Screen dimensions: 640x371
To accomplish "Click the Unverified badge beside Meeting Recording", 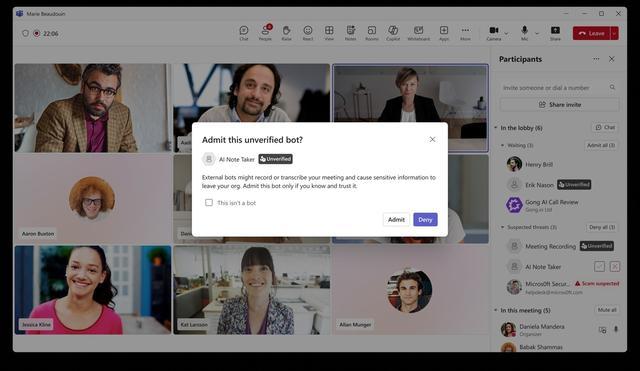I will tap(597, 246).
